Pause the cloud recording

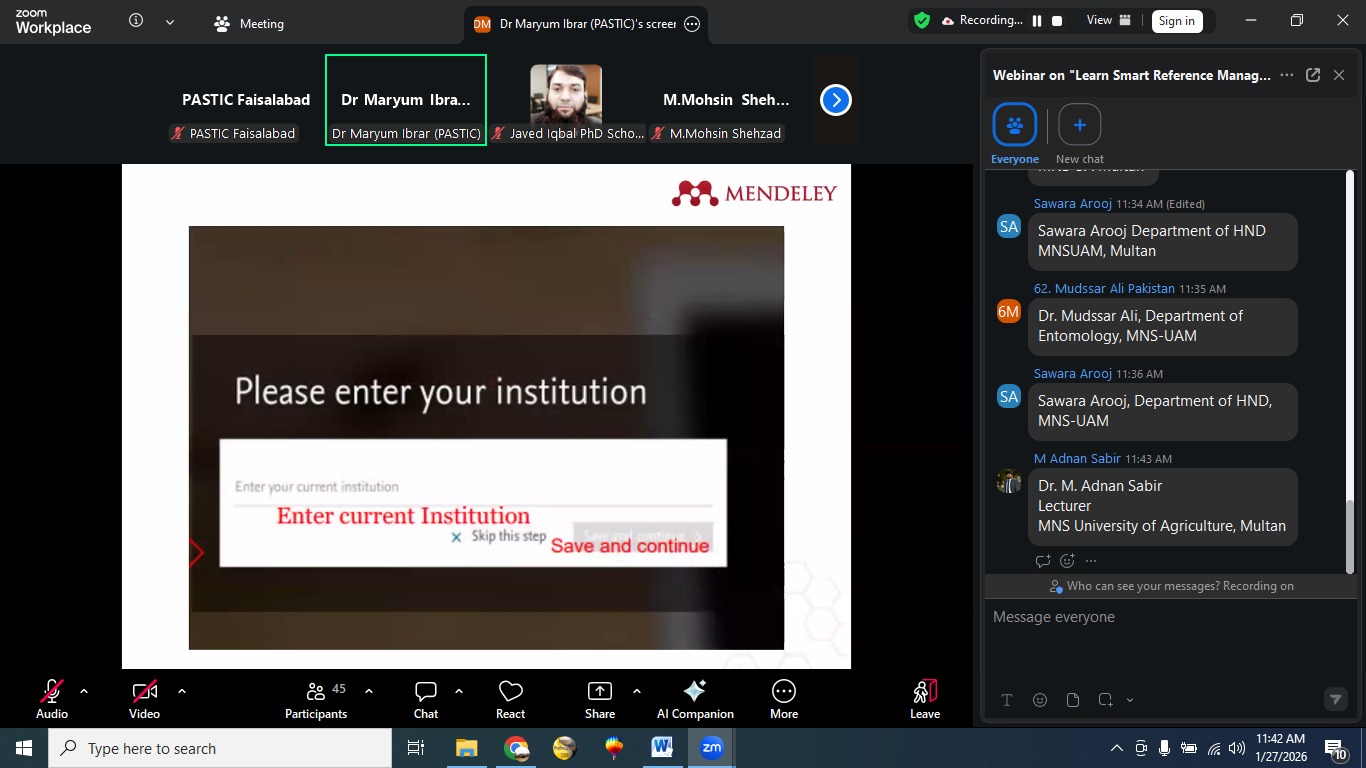[1037, 20]
